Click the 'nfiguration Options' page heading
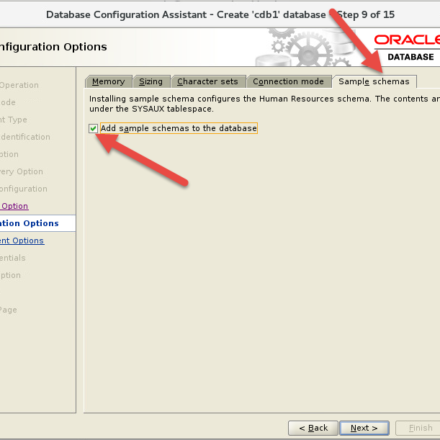Image resolution: width=440 pixels, height=440 pixels. click(x=53, y=47)
